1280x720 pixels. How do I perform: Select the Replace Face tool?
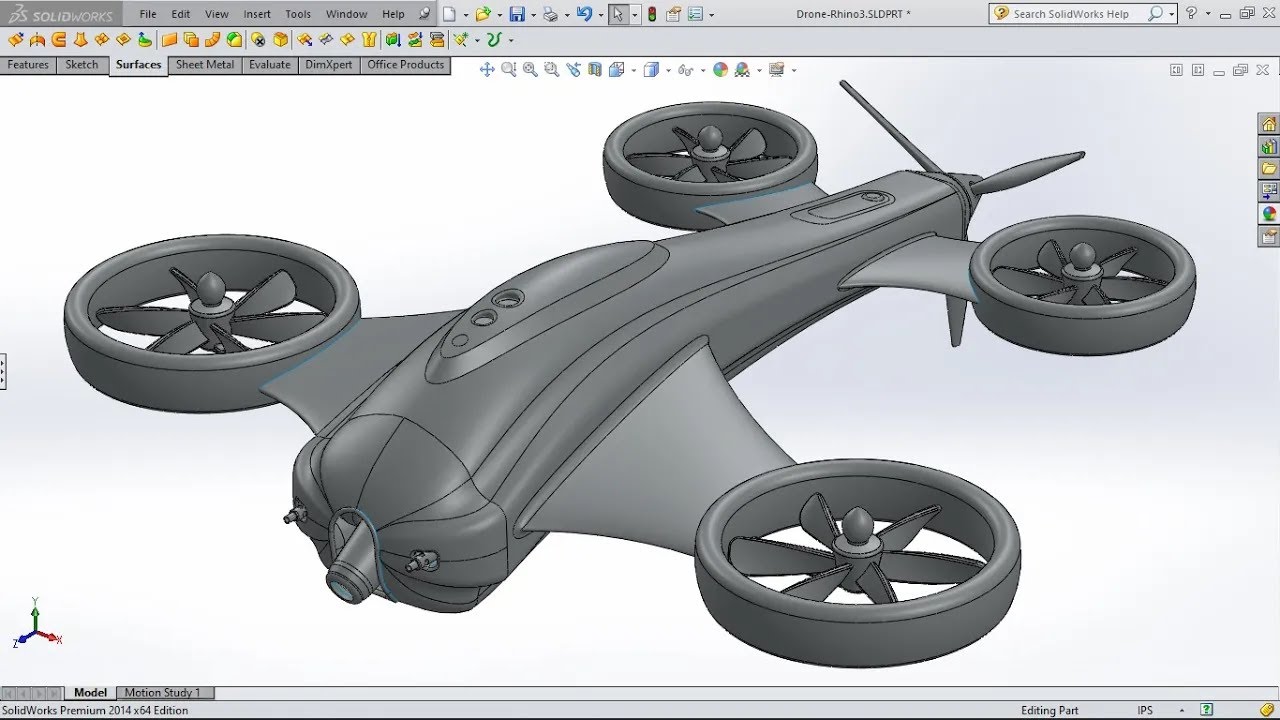pos(280,40)
